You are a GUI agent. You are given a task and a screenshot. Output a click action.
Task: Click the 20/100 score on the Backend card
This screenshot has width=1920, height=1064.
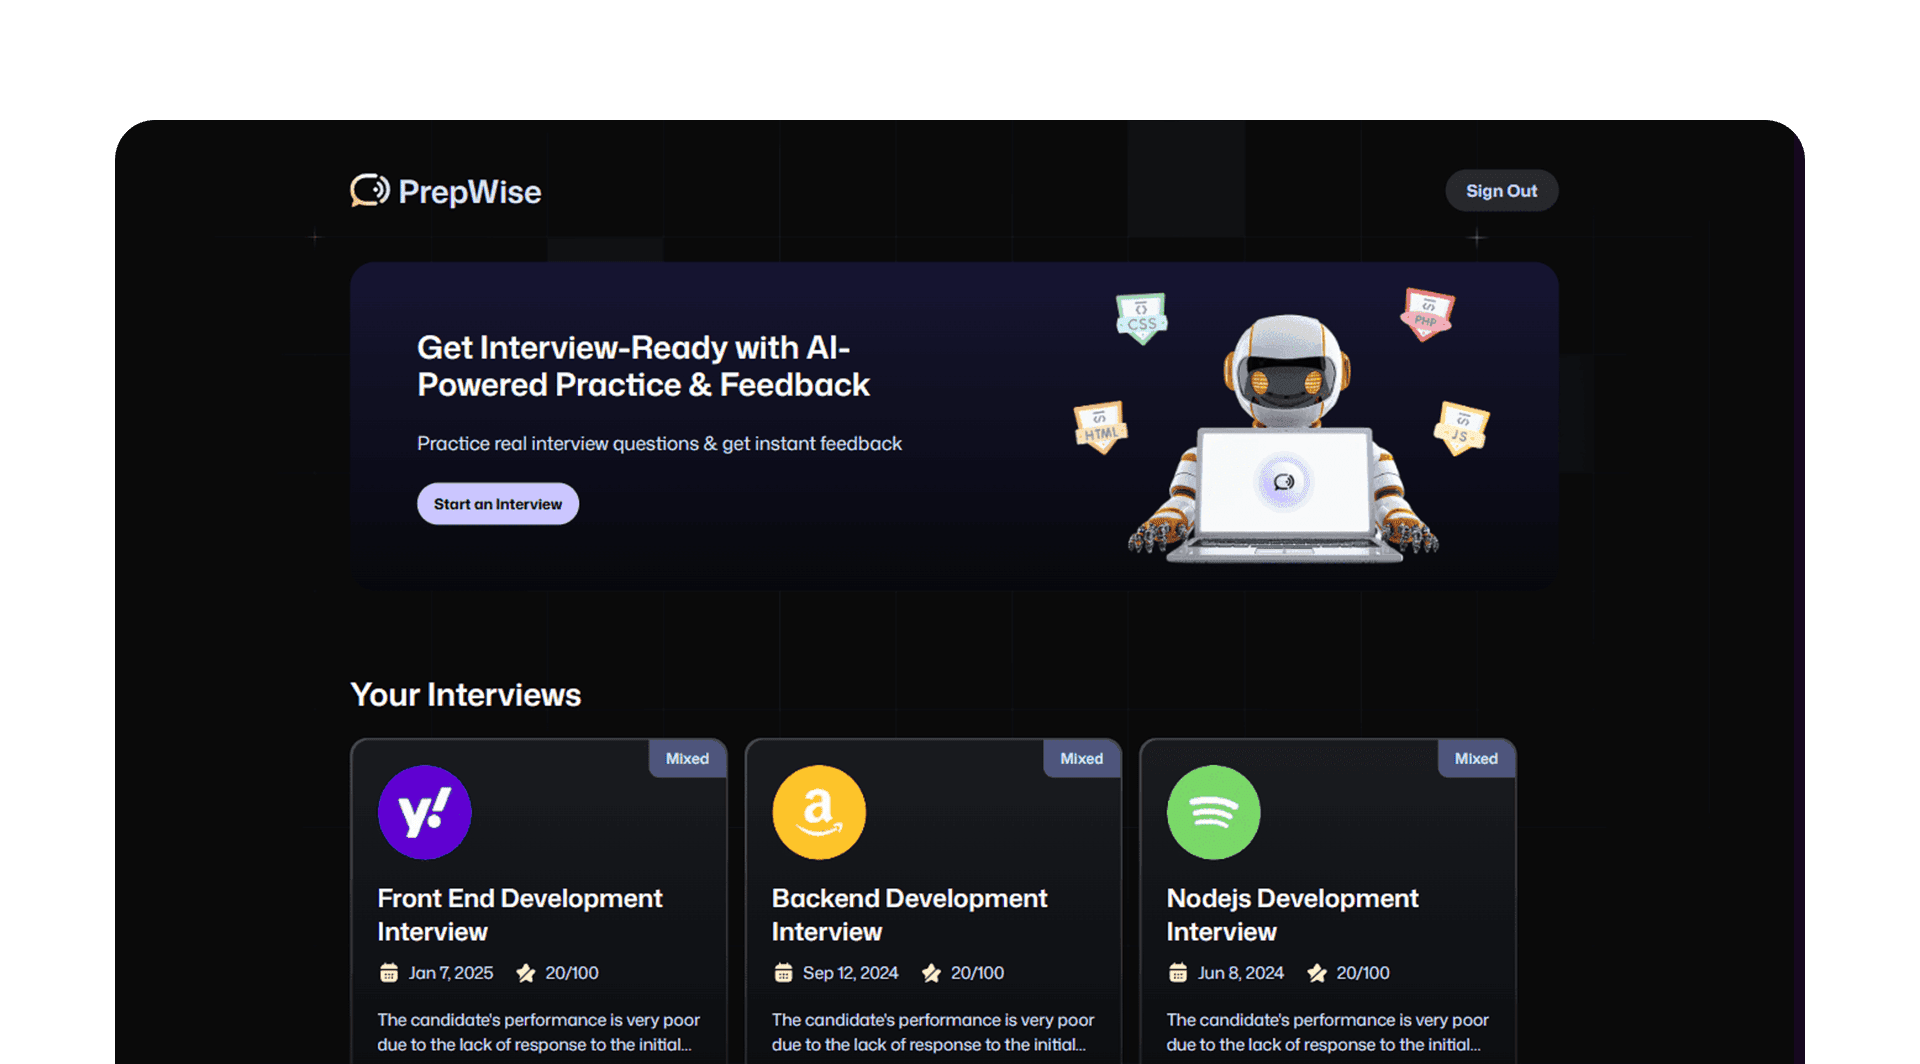click(x=977, y=973)
